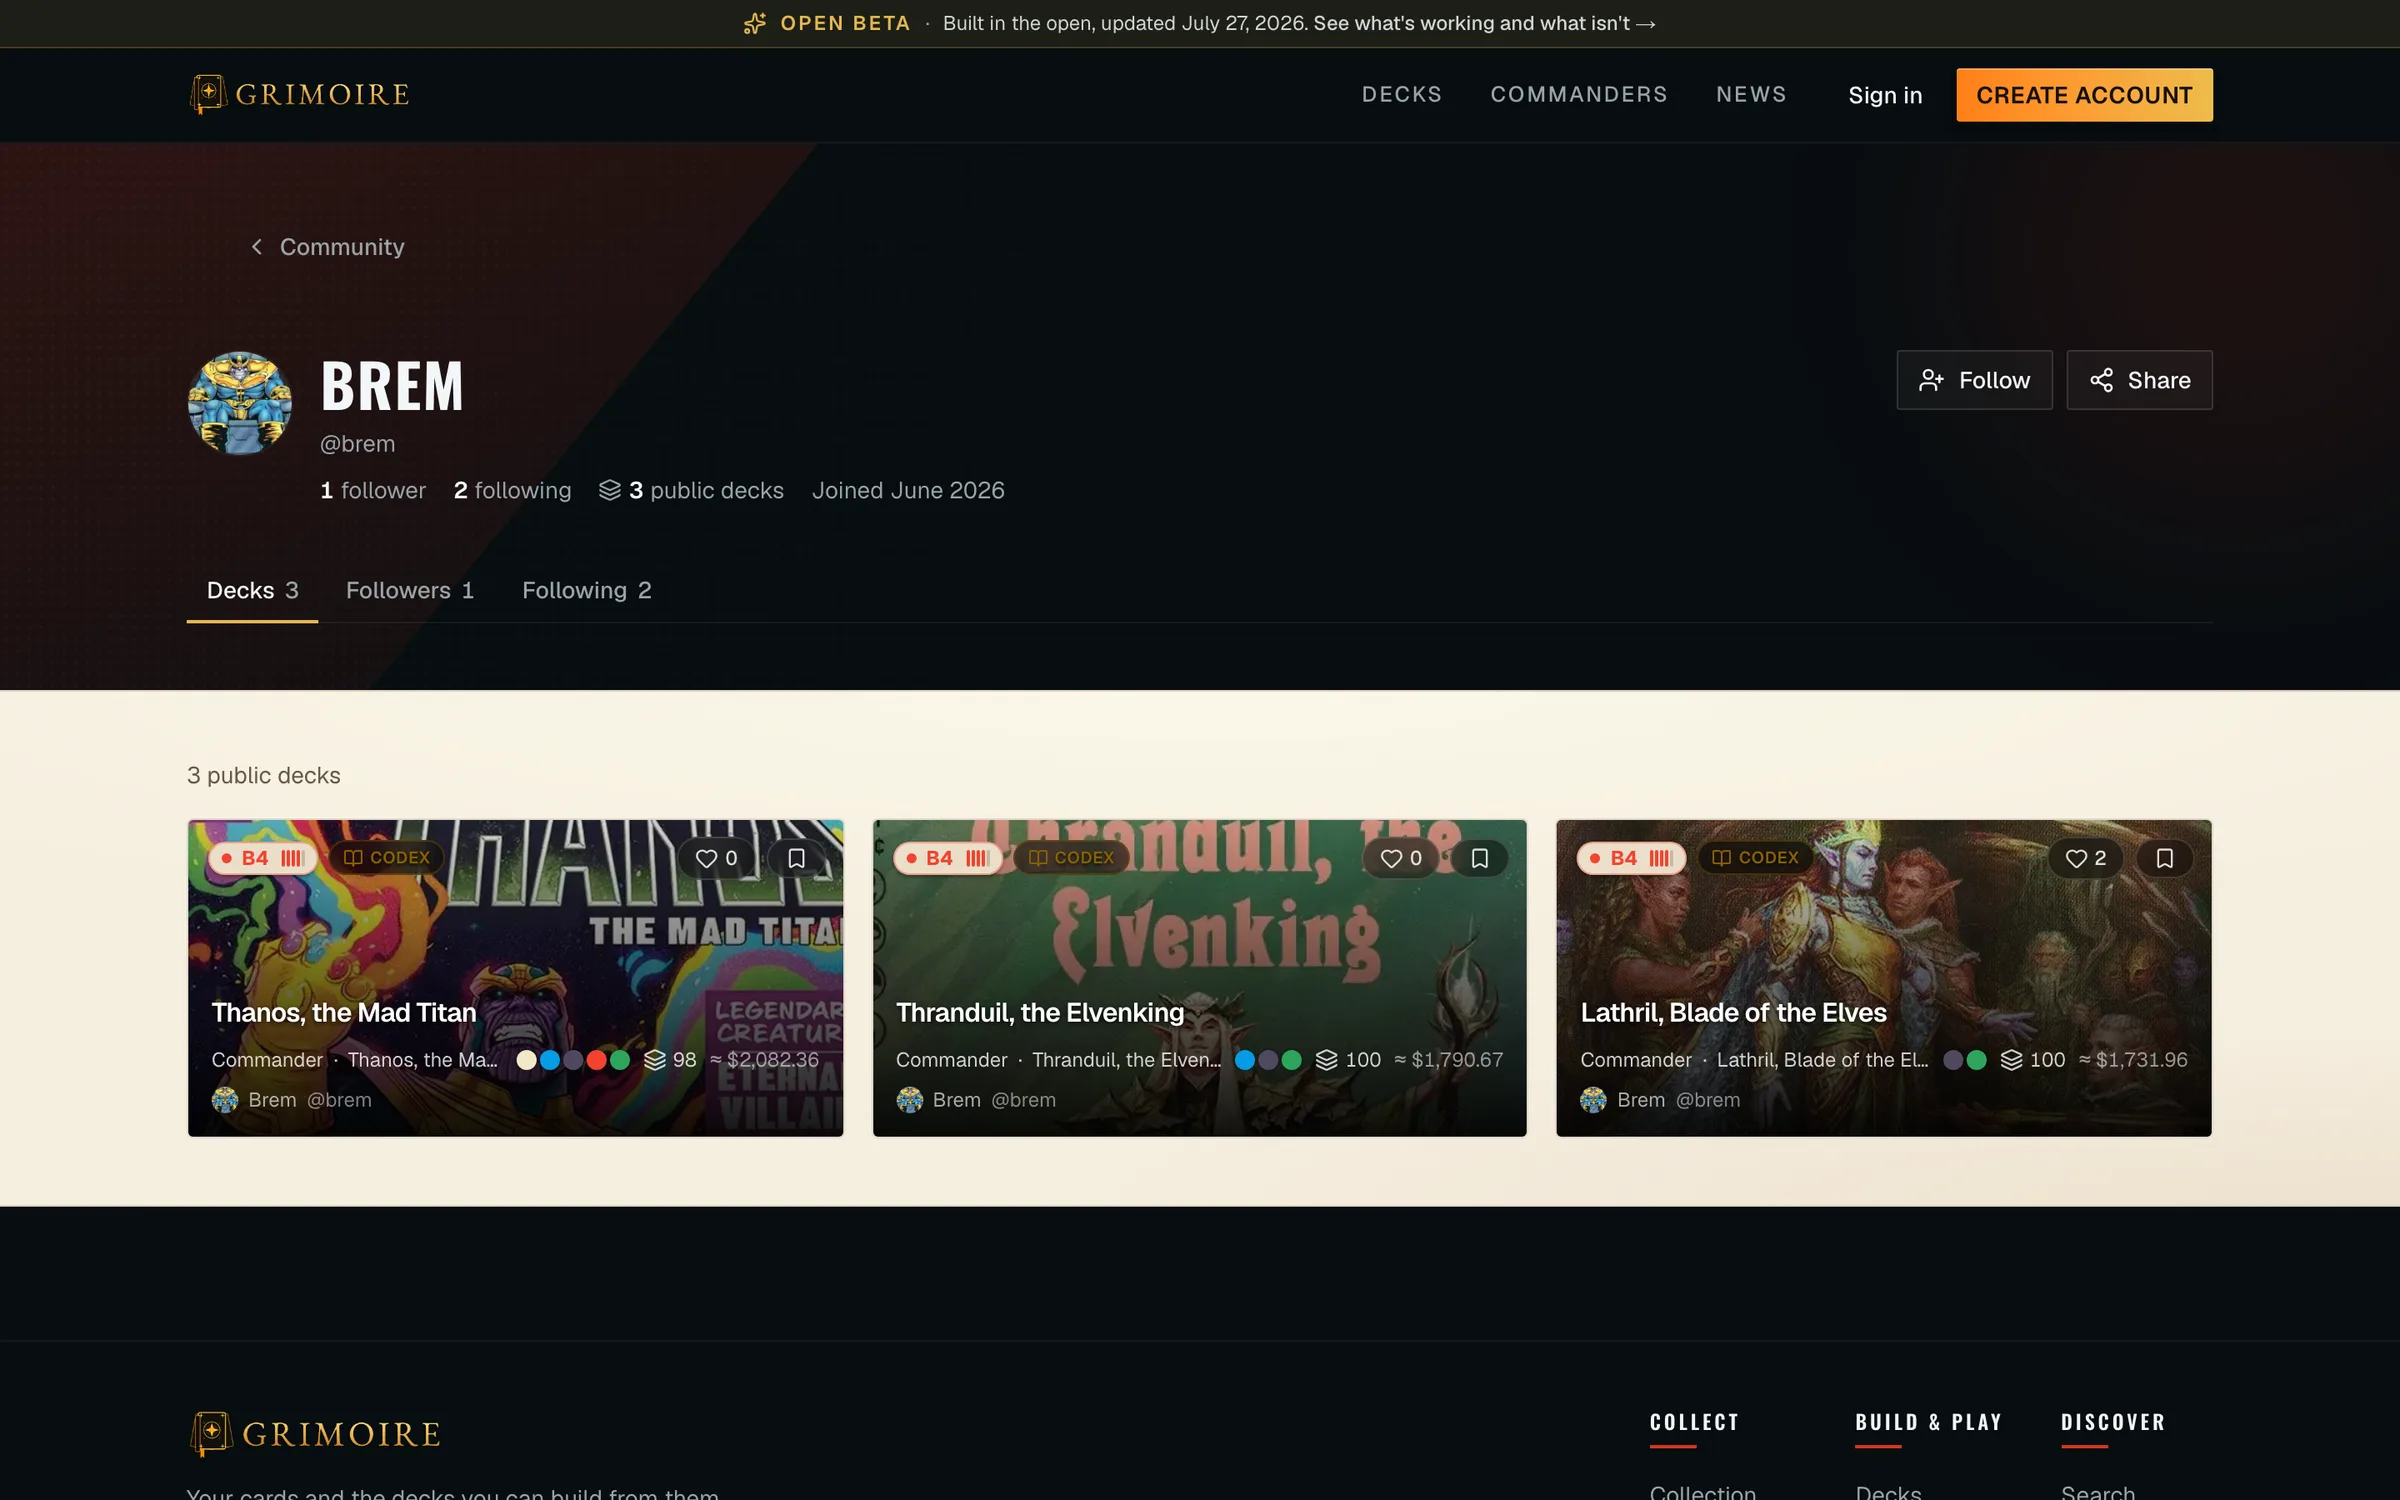Click the B4 bracket badge on Thranduil deck
The width and height of the screenshot is (2400, 1500).
[x=947, y=858]
